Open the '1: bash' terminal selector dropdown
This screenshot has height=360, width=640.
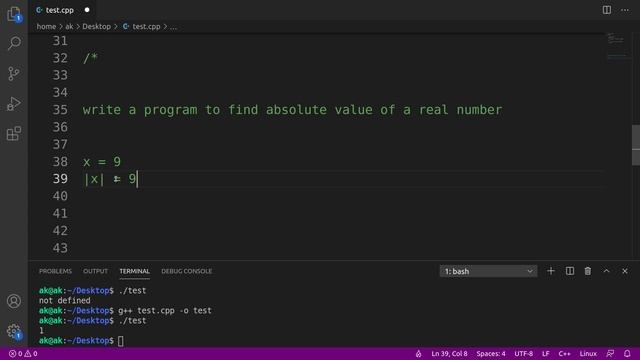coord(488,271)
